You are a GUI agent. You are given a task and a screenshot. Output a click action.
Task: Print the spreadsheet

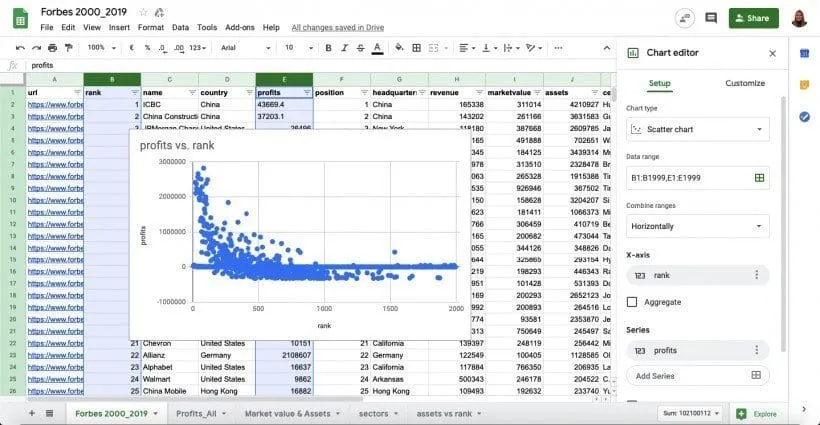point(52,48)
